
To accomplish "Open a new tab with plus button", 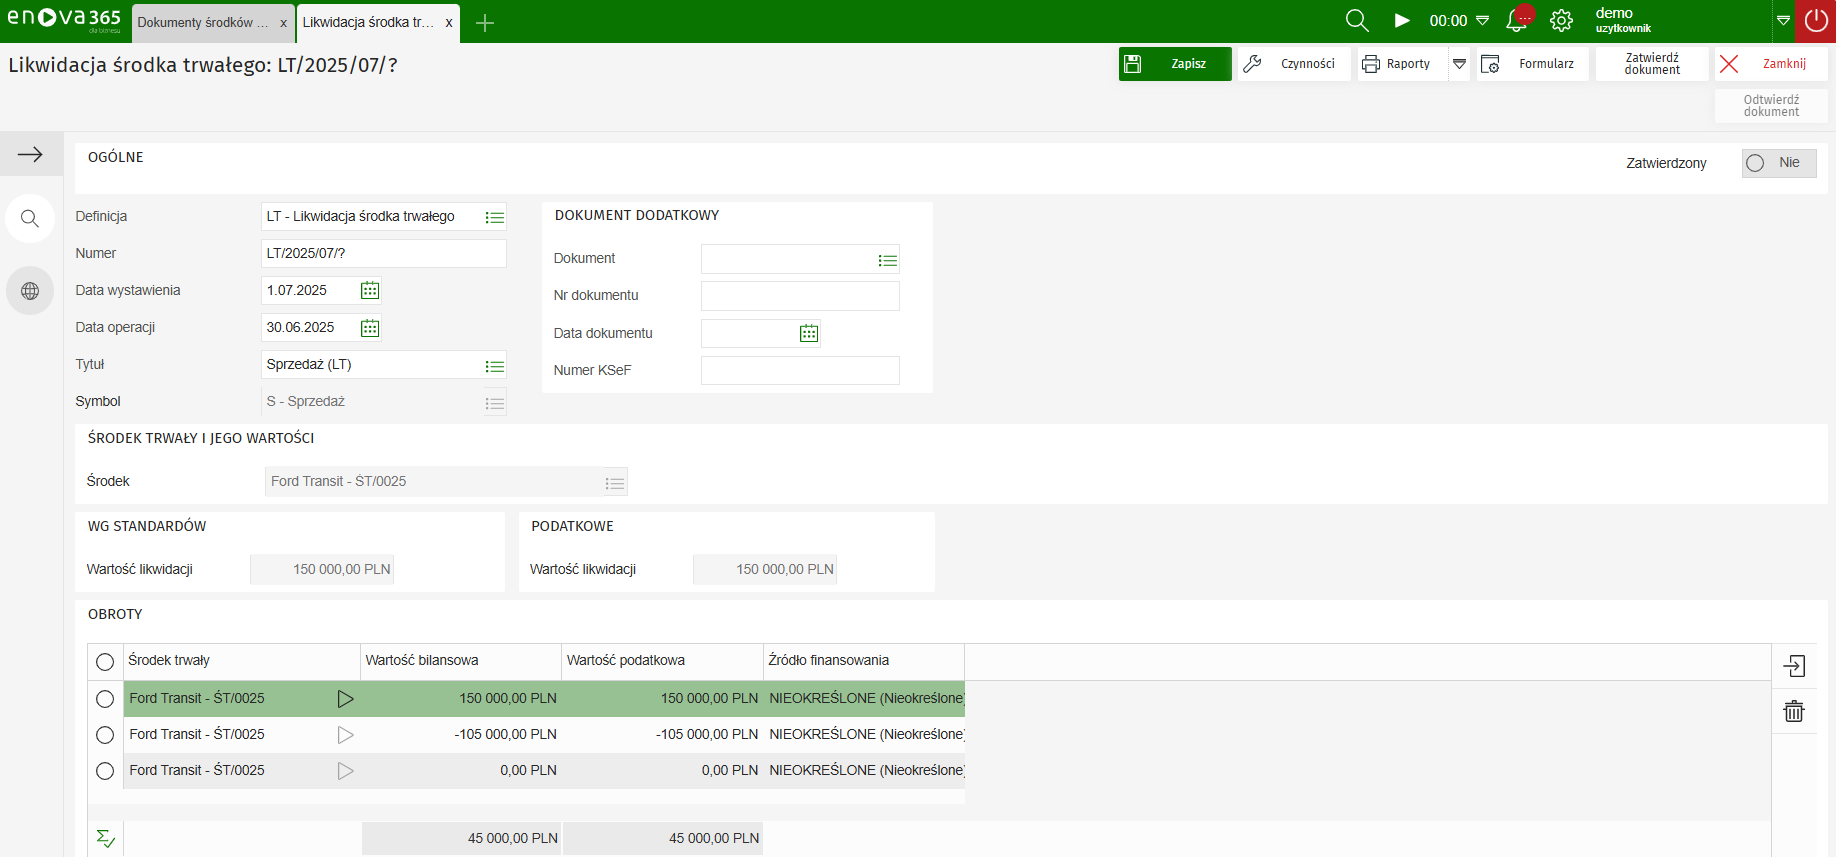I will tap(485, 23).
